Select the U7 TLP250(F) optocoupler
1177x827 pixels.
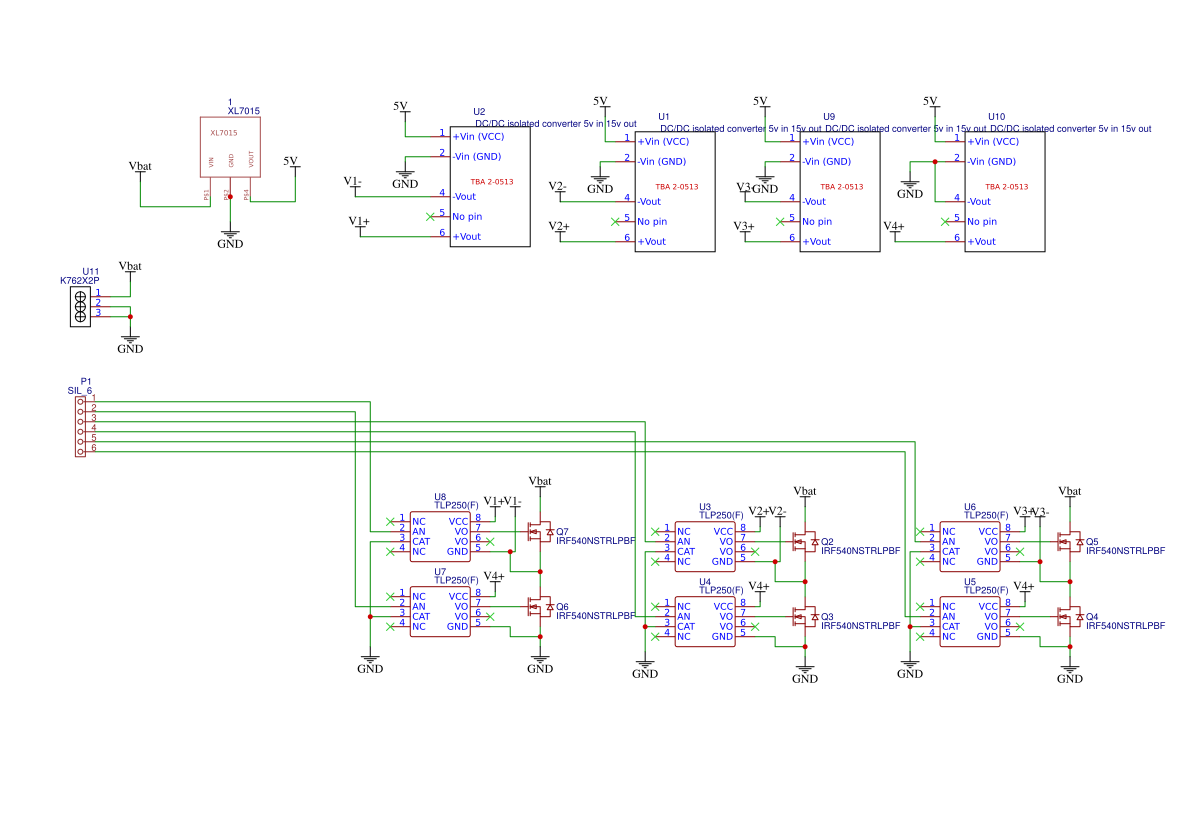coord(440,611)
